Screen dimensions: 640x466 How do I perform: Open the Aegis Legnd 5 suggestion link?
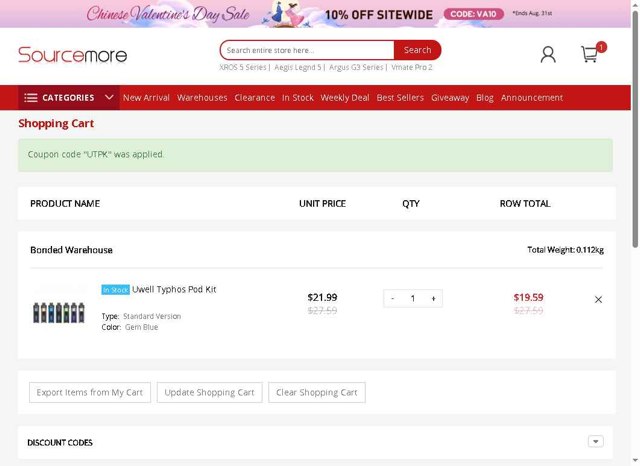click(298, 67)
